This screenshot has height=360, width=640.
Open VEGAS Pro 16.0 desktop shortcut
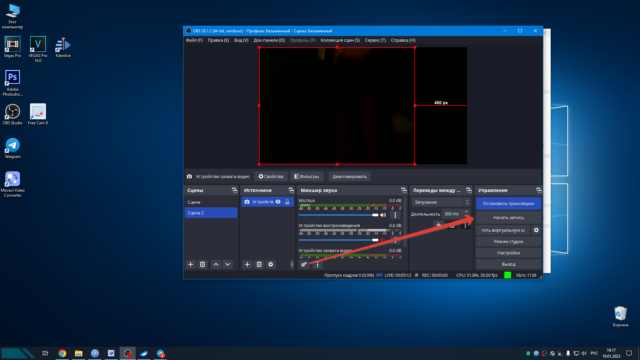click(38, 49)
